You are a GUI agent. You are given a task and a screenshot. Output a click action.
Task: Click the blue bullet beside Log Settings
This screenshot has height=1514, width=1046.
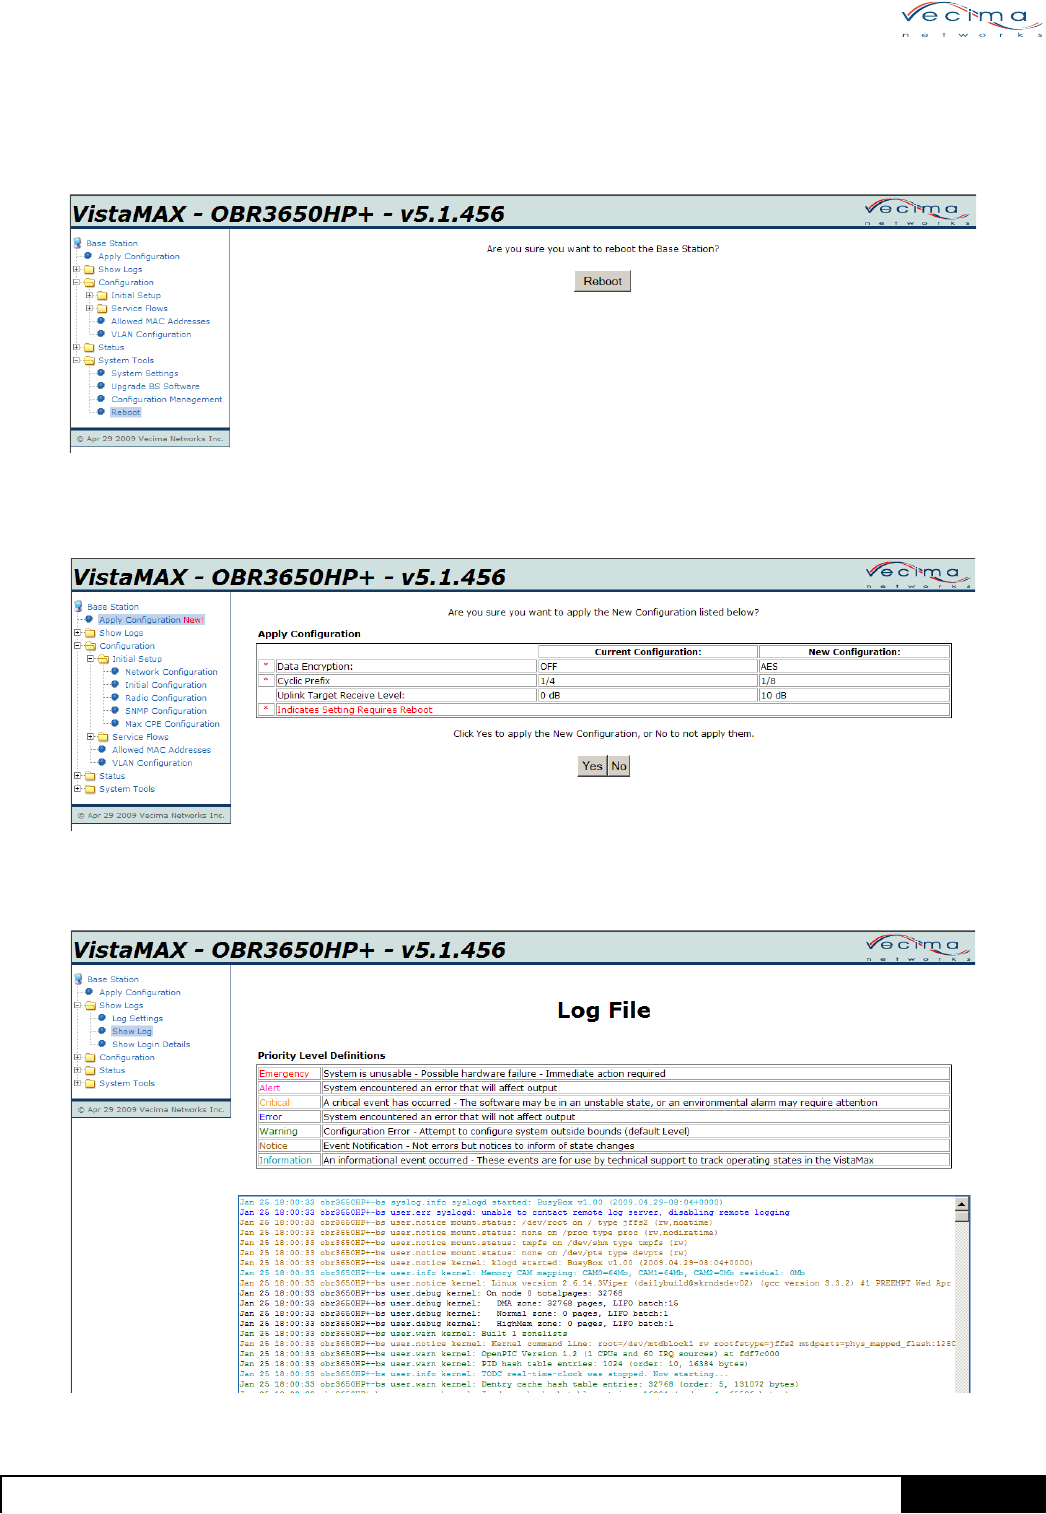coord(102,1017)
